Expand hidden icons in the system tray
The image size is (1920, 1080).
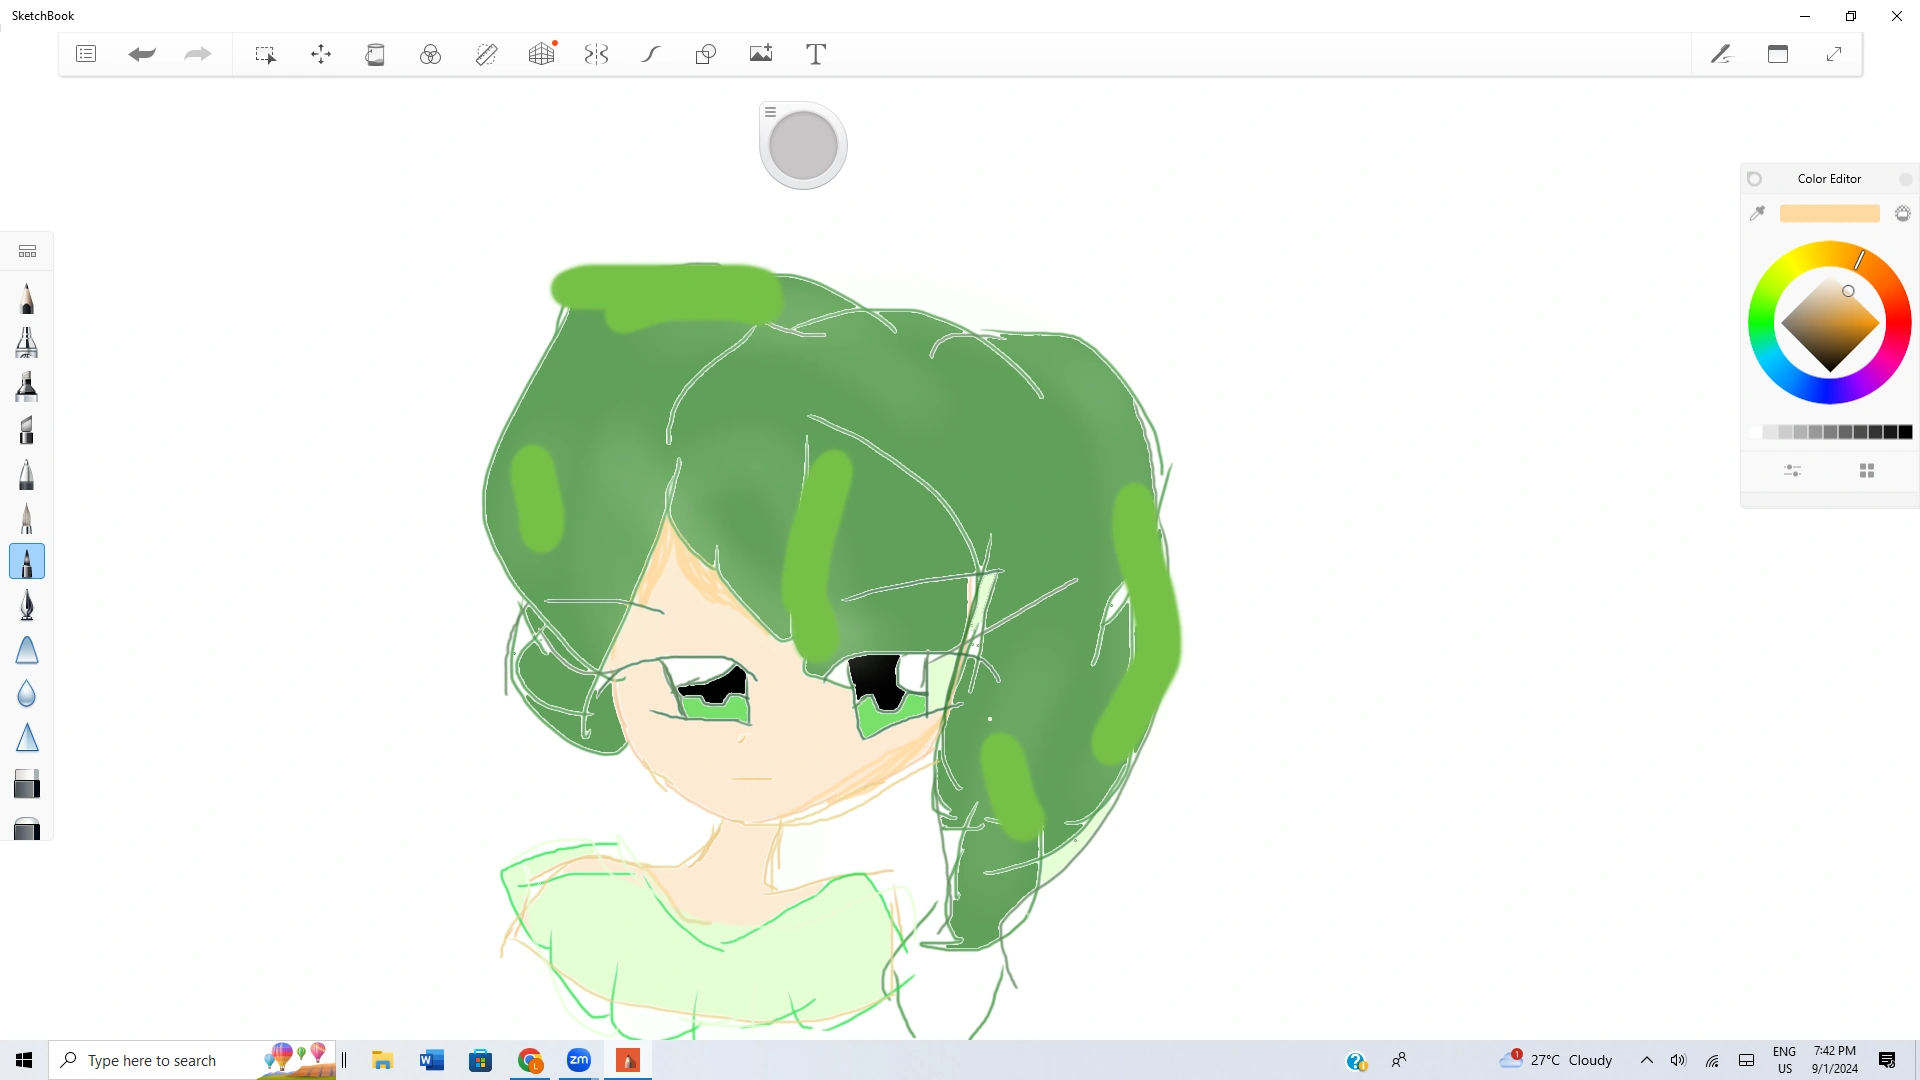pyautogui.click(x=1648, y=1060)
